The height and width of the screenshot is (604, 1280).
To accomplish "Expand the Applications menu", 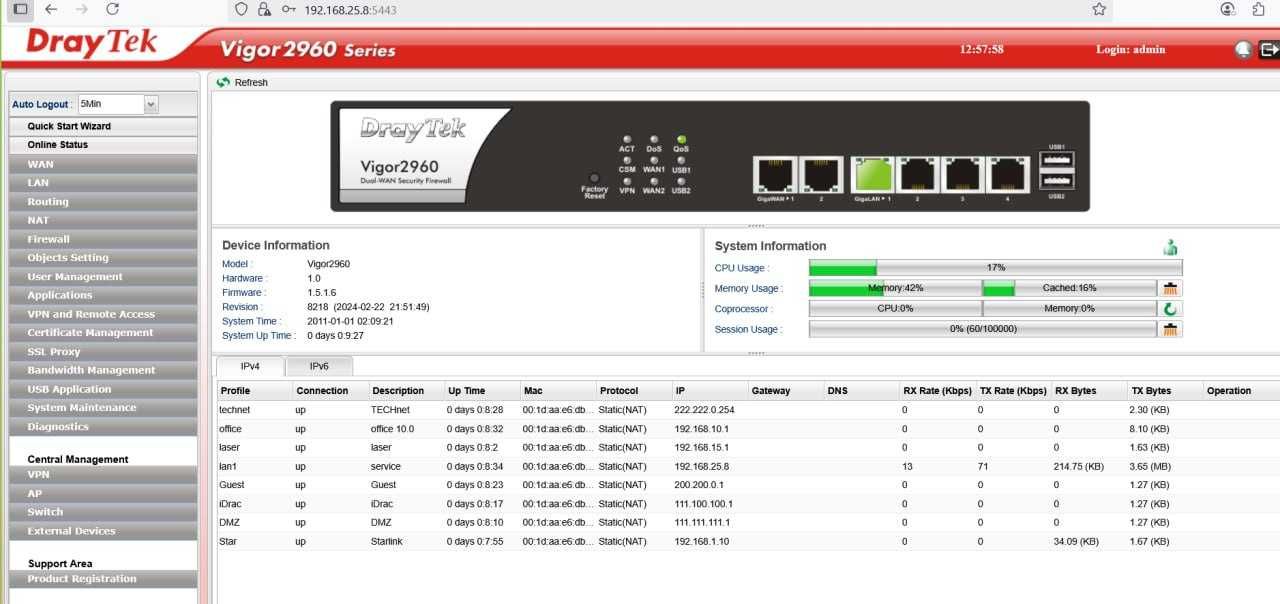I will coord(103,295).
